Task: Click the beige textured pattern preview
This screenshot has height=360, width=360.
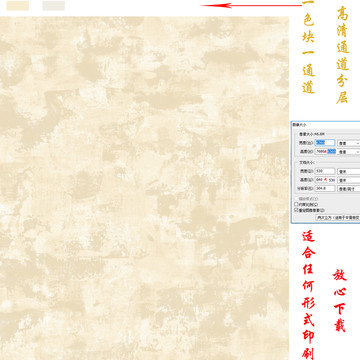Action: (144, 188)
